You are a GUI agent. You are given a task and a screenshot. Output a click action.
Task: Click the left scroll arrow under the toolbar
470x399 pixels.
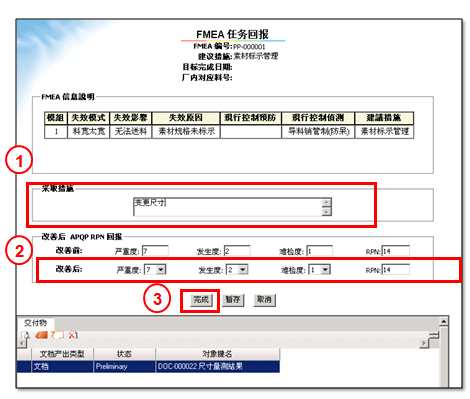[21, 343]
